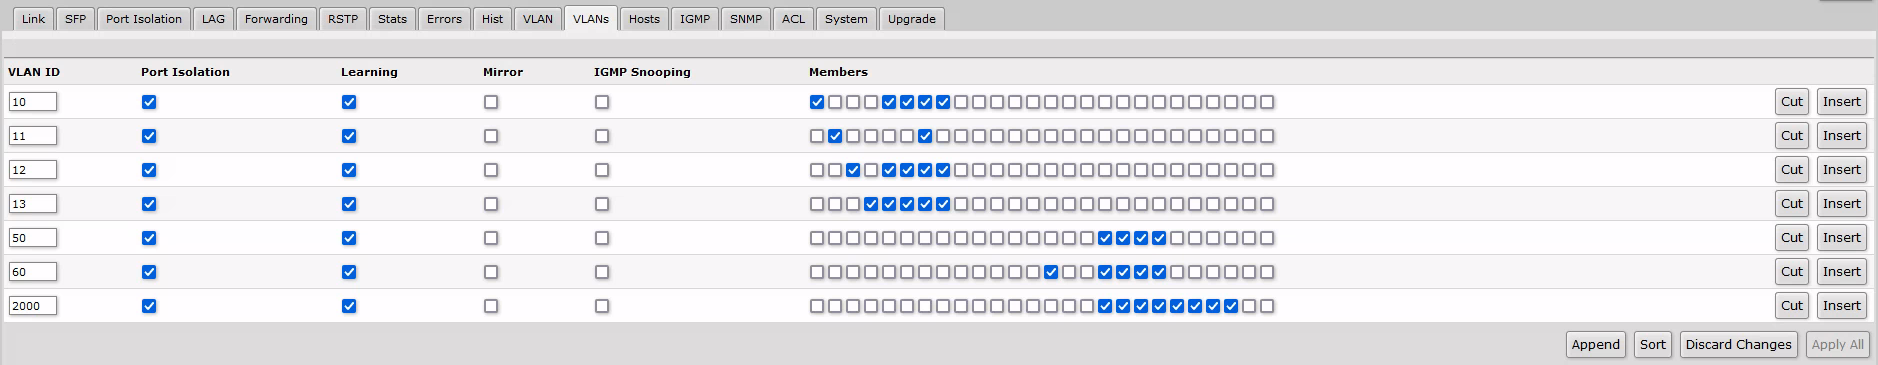Open the System tab
The width and height of the screenshot is (1878, 365).
coord(846,19)
